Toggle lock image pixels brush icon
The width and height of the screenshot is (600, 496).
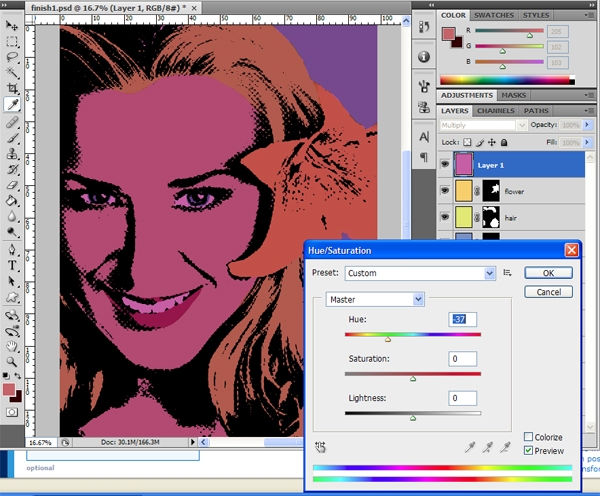tap(479, 142)
